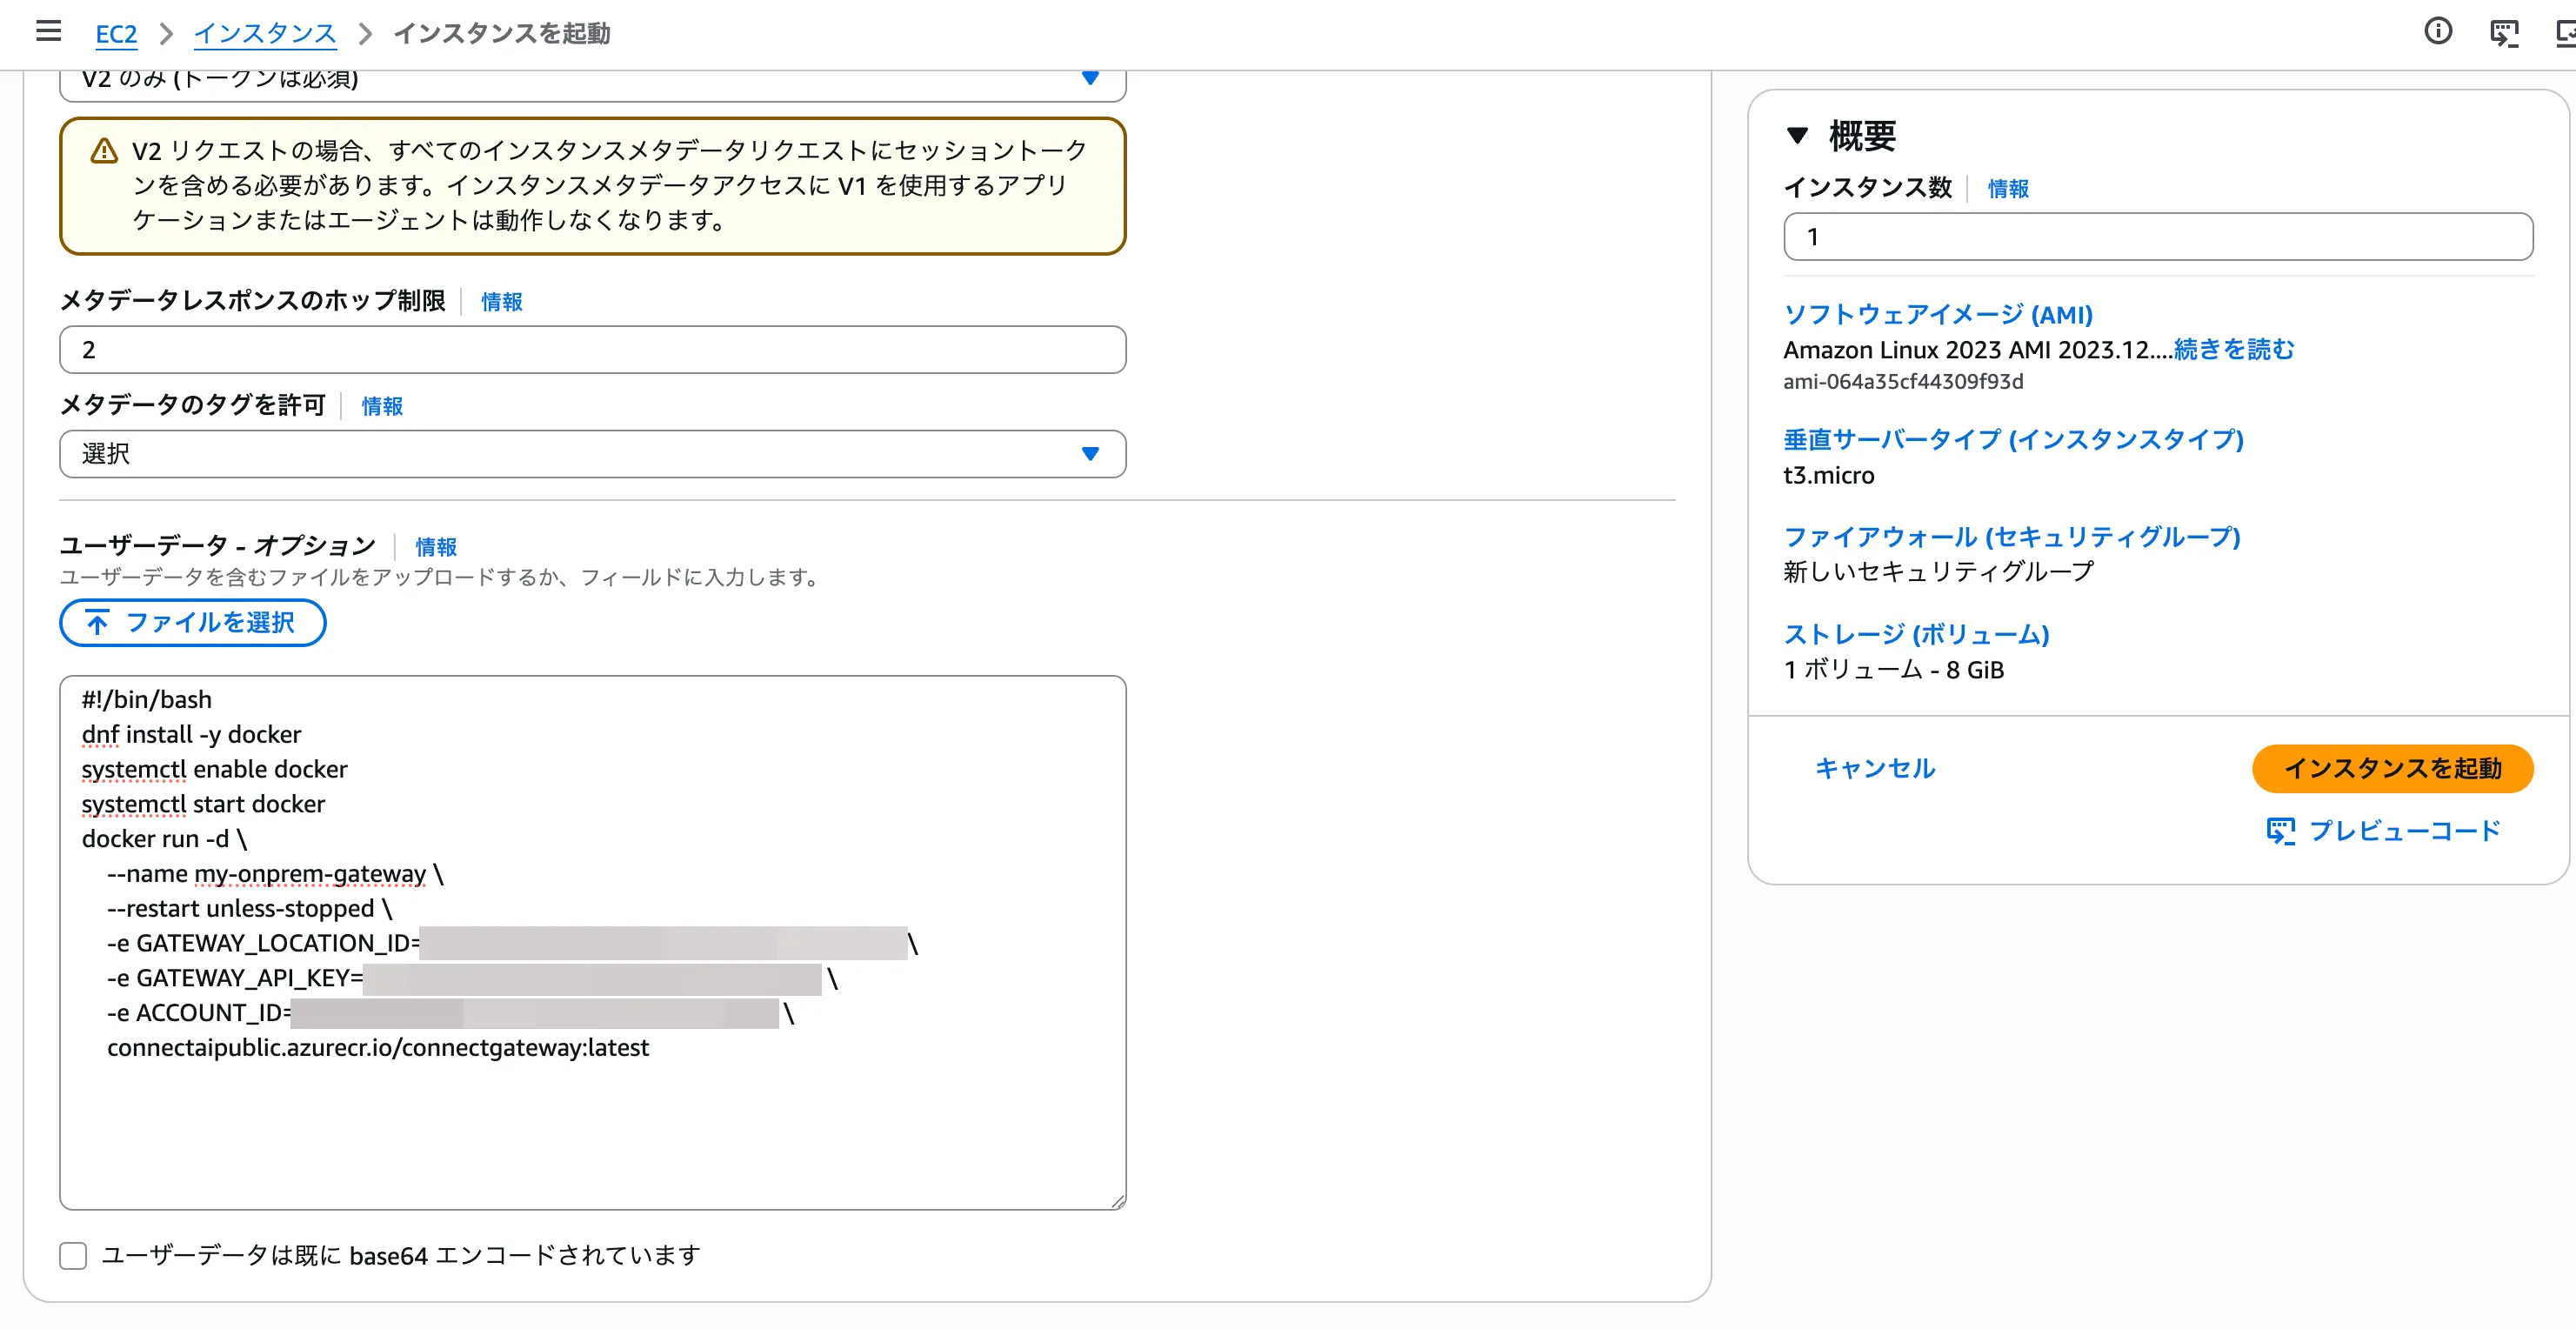Click '1 ボリューム - 8 GiB' storage text
Viewport: 2576px width, 1329px height.
(x=1893, y=670)
